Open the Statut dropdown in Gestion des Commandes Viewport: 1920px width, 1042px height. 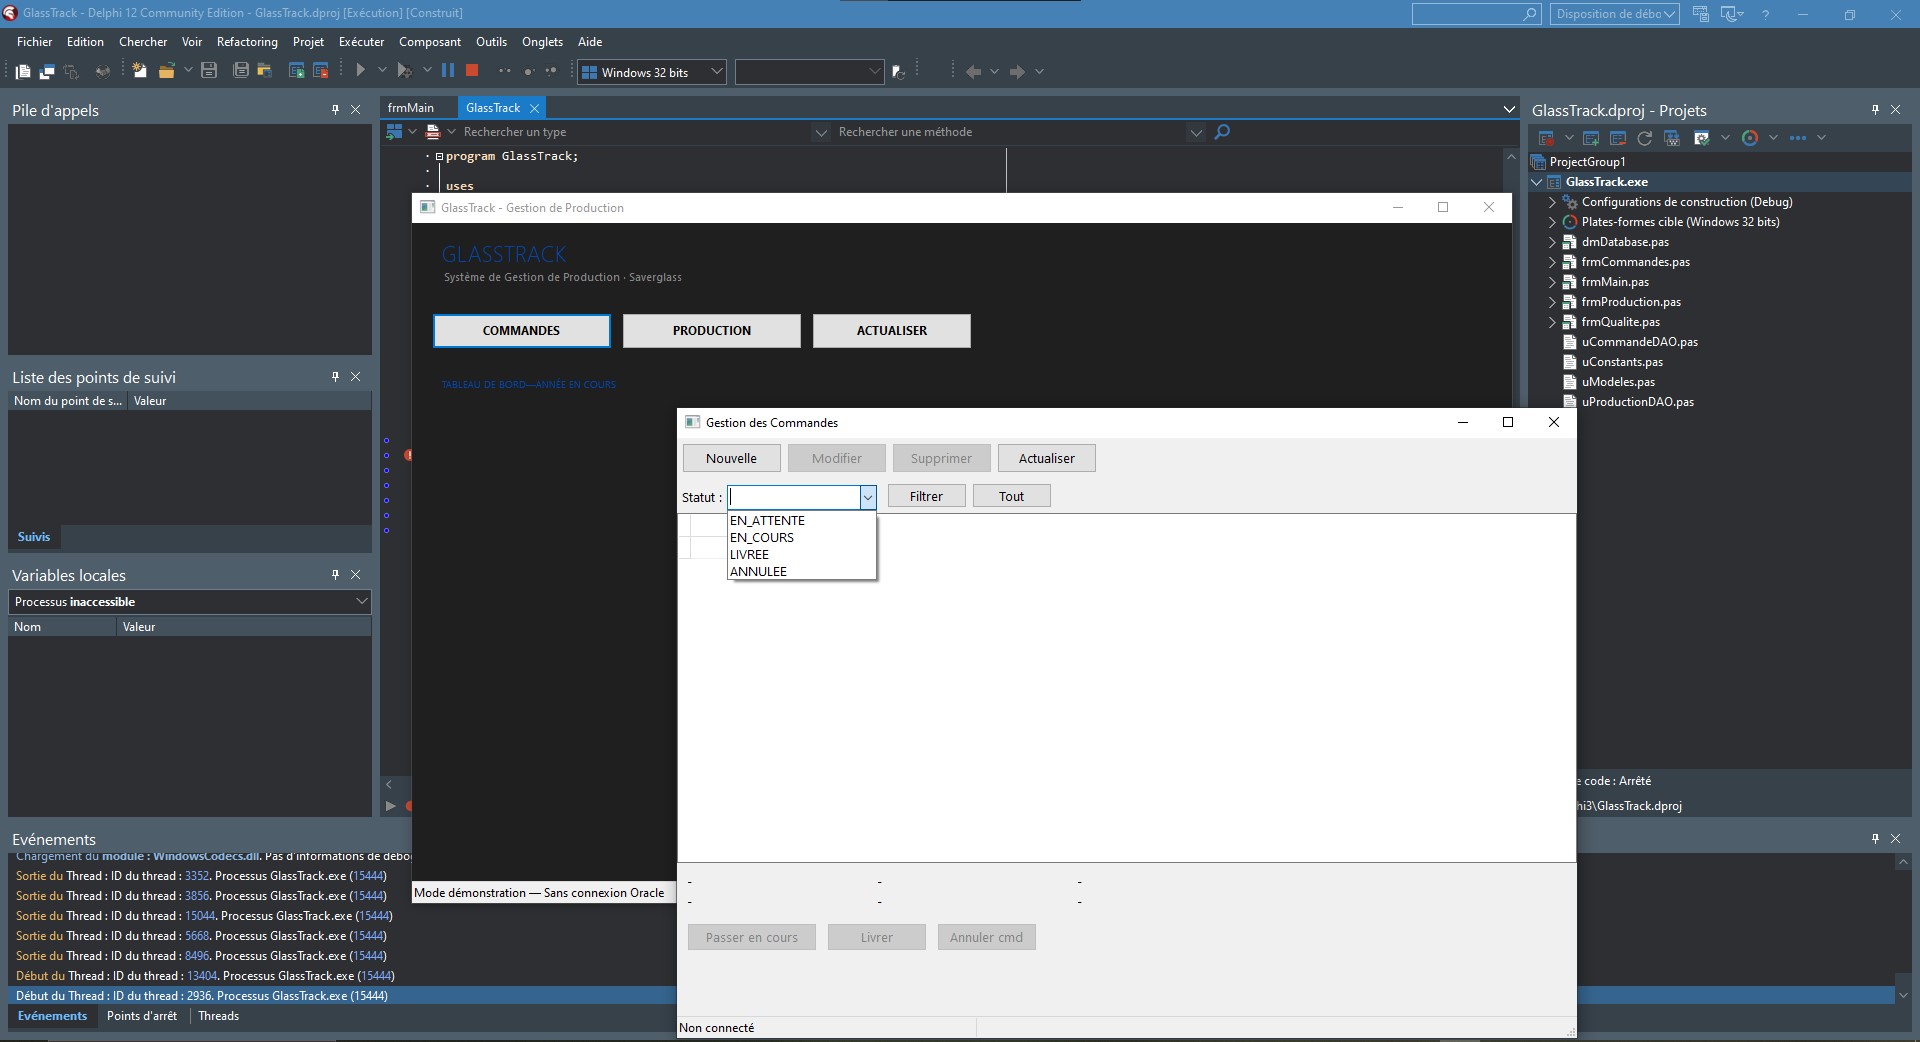click(868, 497)
